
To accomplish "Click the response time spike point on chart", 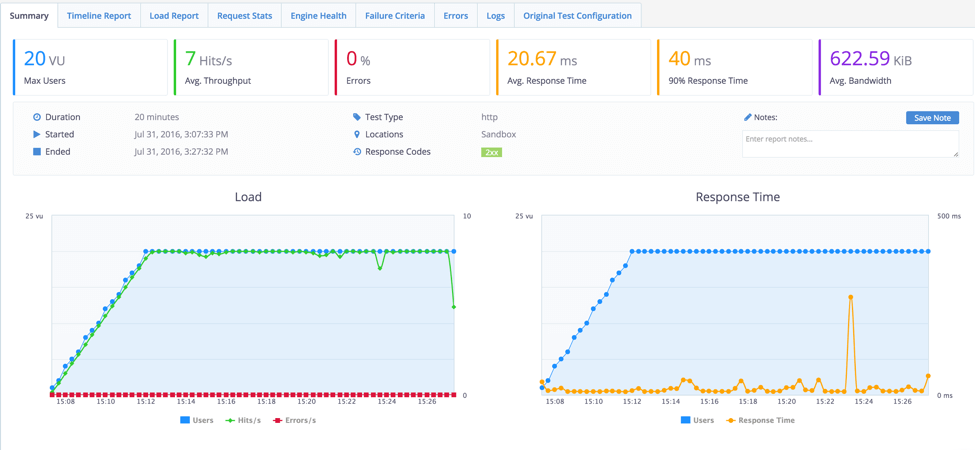I will pyautogui.click(x=851, y=297).
